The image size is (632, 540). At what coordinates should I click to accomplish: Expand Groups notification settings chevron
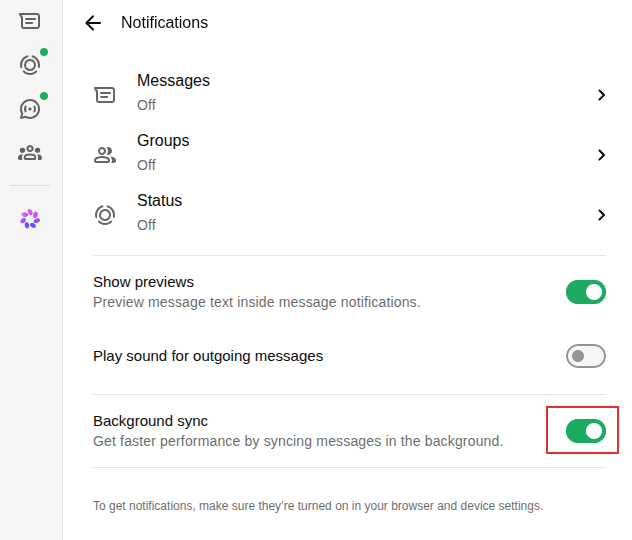(601, 155)
